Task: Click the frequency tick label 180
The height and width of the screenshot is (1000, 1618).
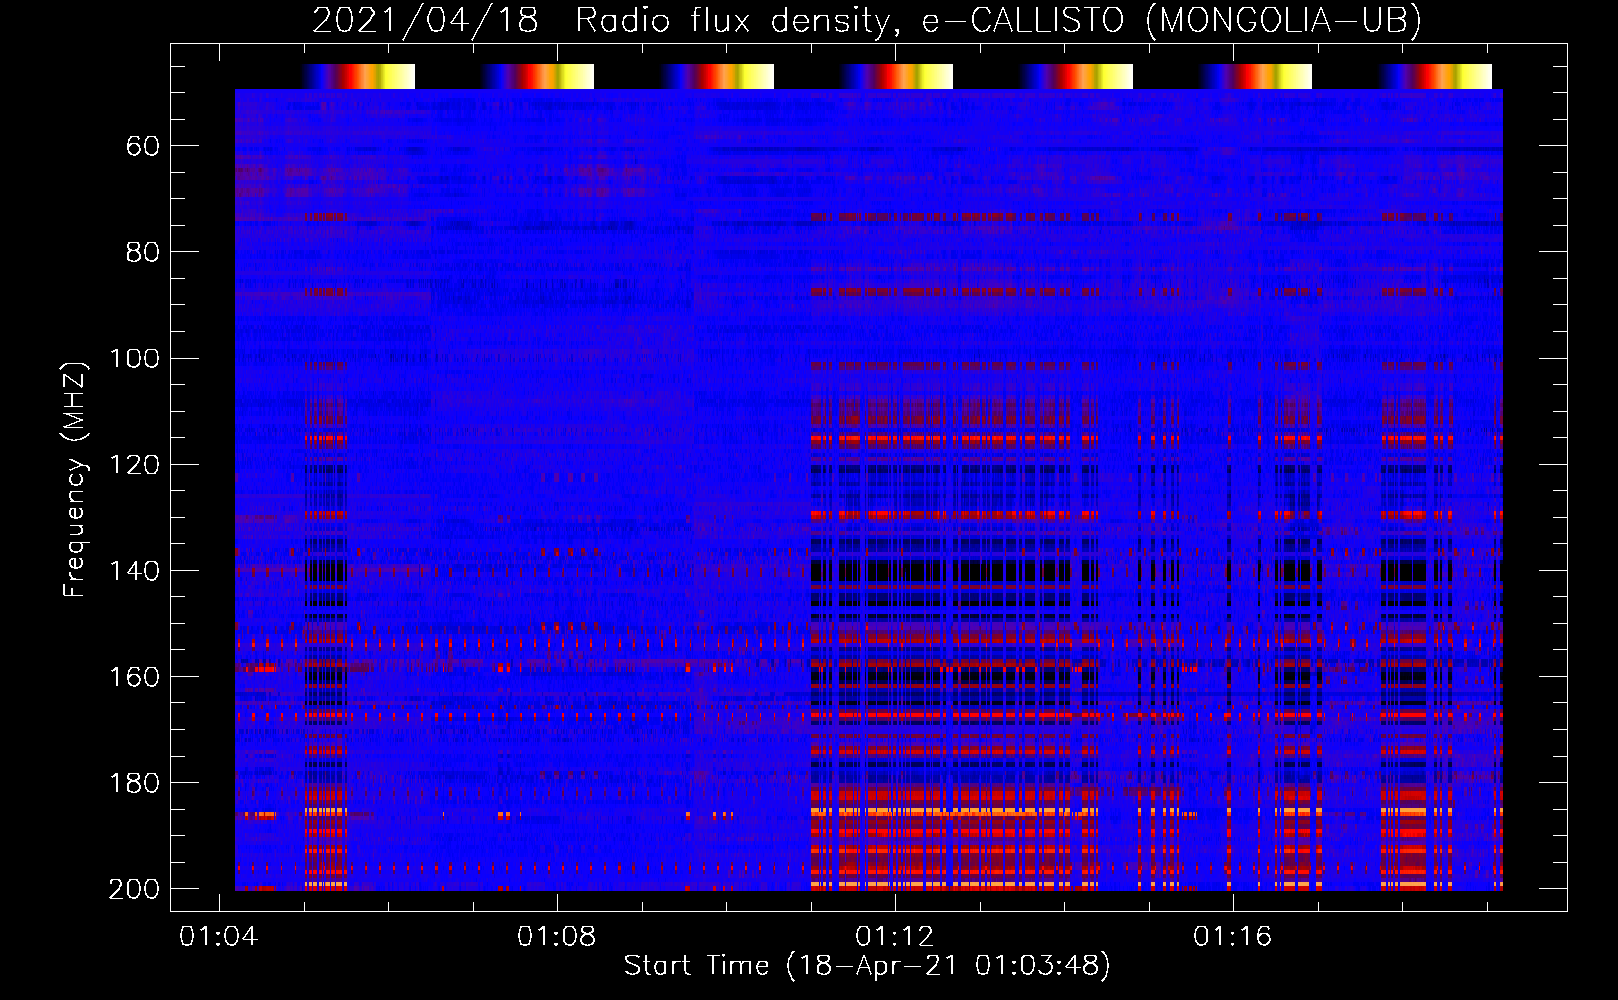Action: coord(134,783)
